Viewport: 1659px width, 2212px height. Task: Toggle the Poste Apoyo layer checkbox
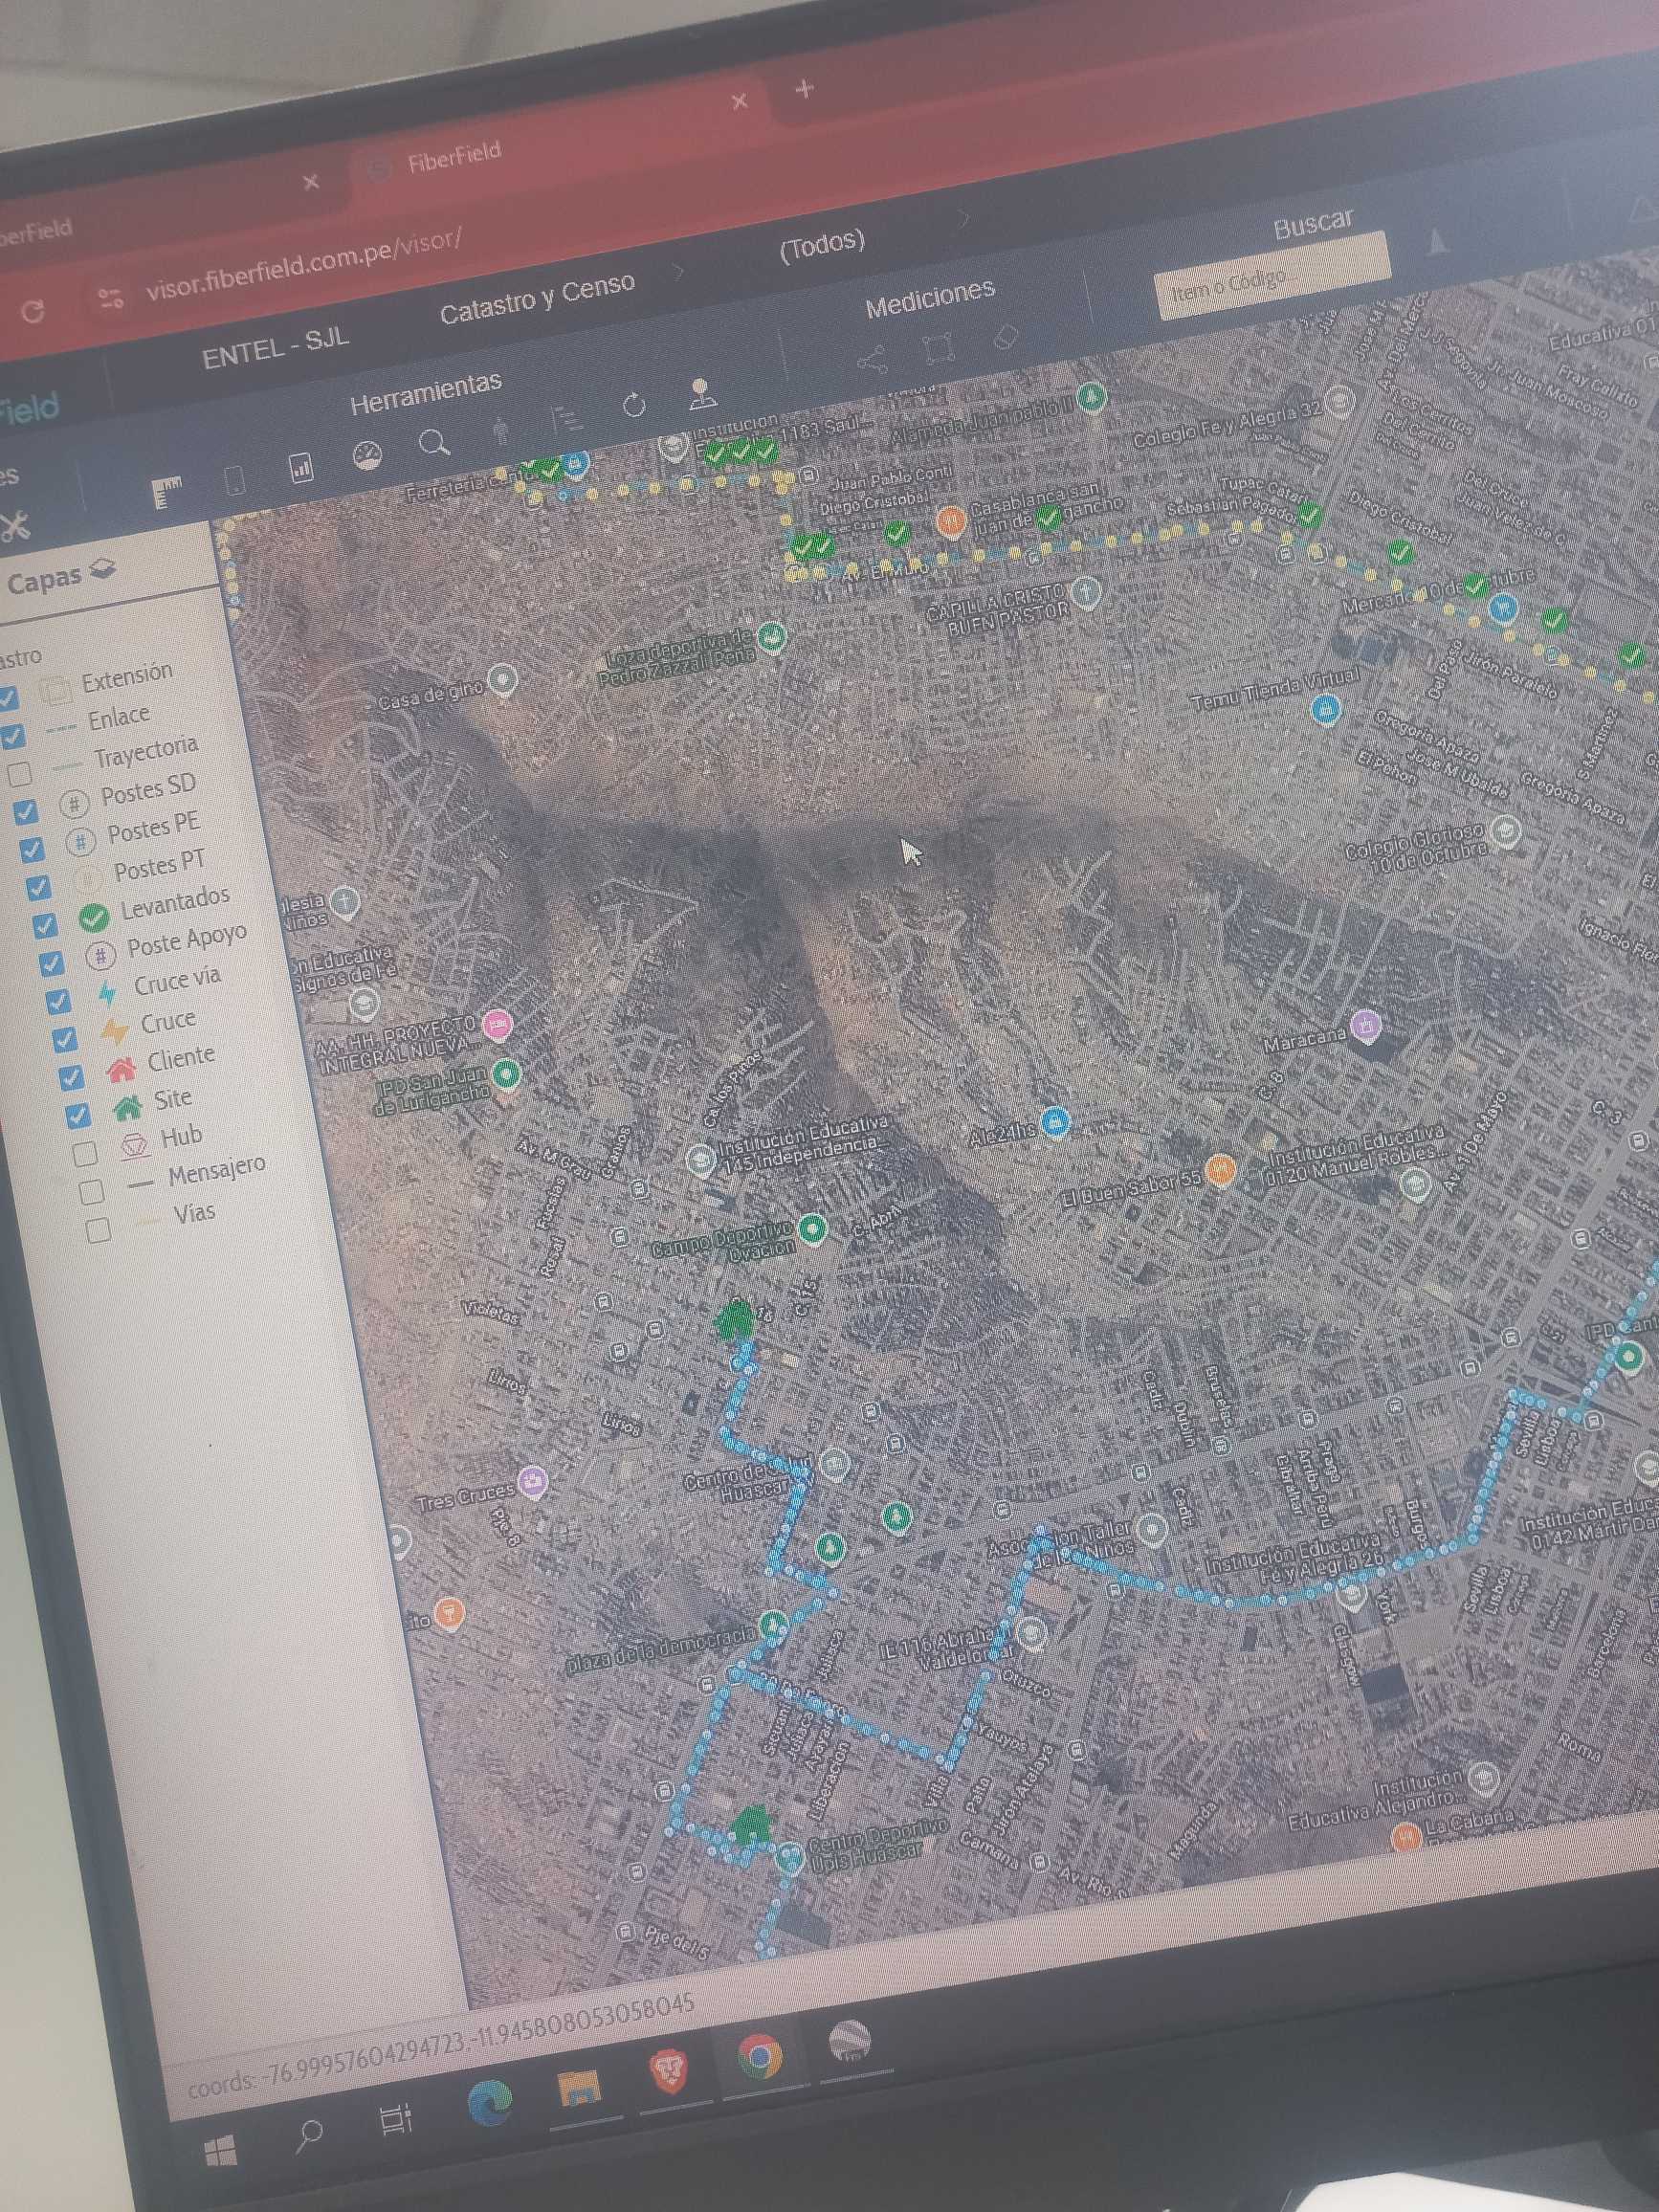[51, 963]
